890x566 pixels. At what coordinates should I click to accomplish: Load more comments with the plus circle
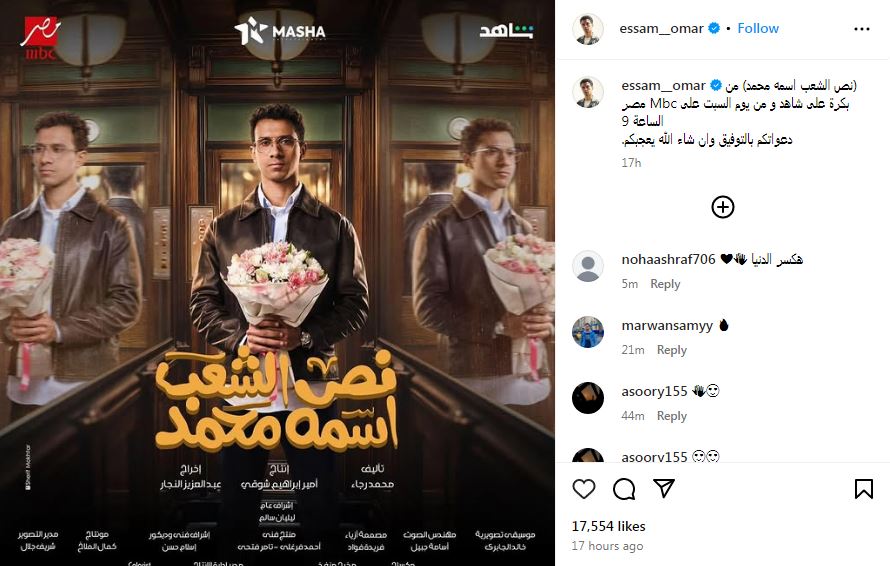(723, 207)
